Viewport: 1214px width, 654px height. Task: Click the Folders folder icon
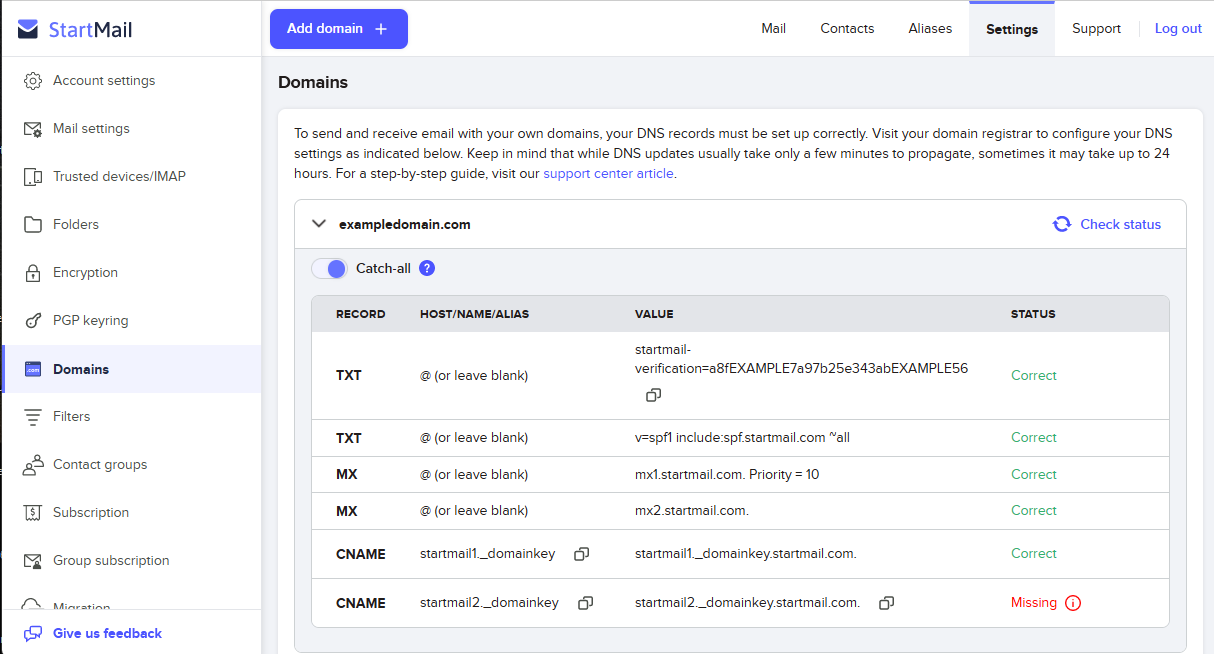tap(33, 225)
